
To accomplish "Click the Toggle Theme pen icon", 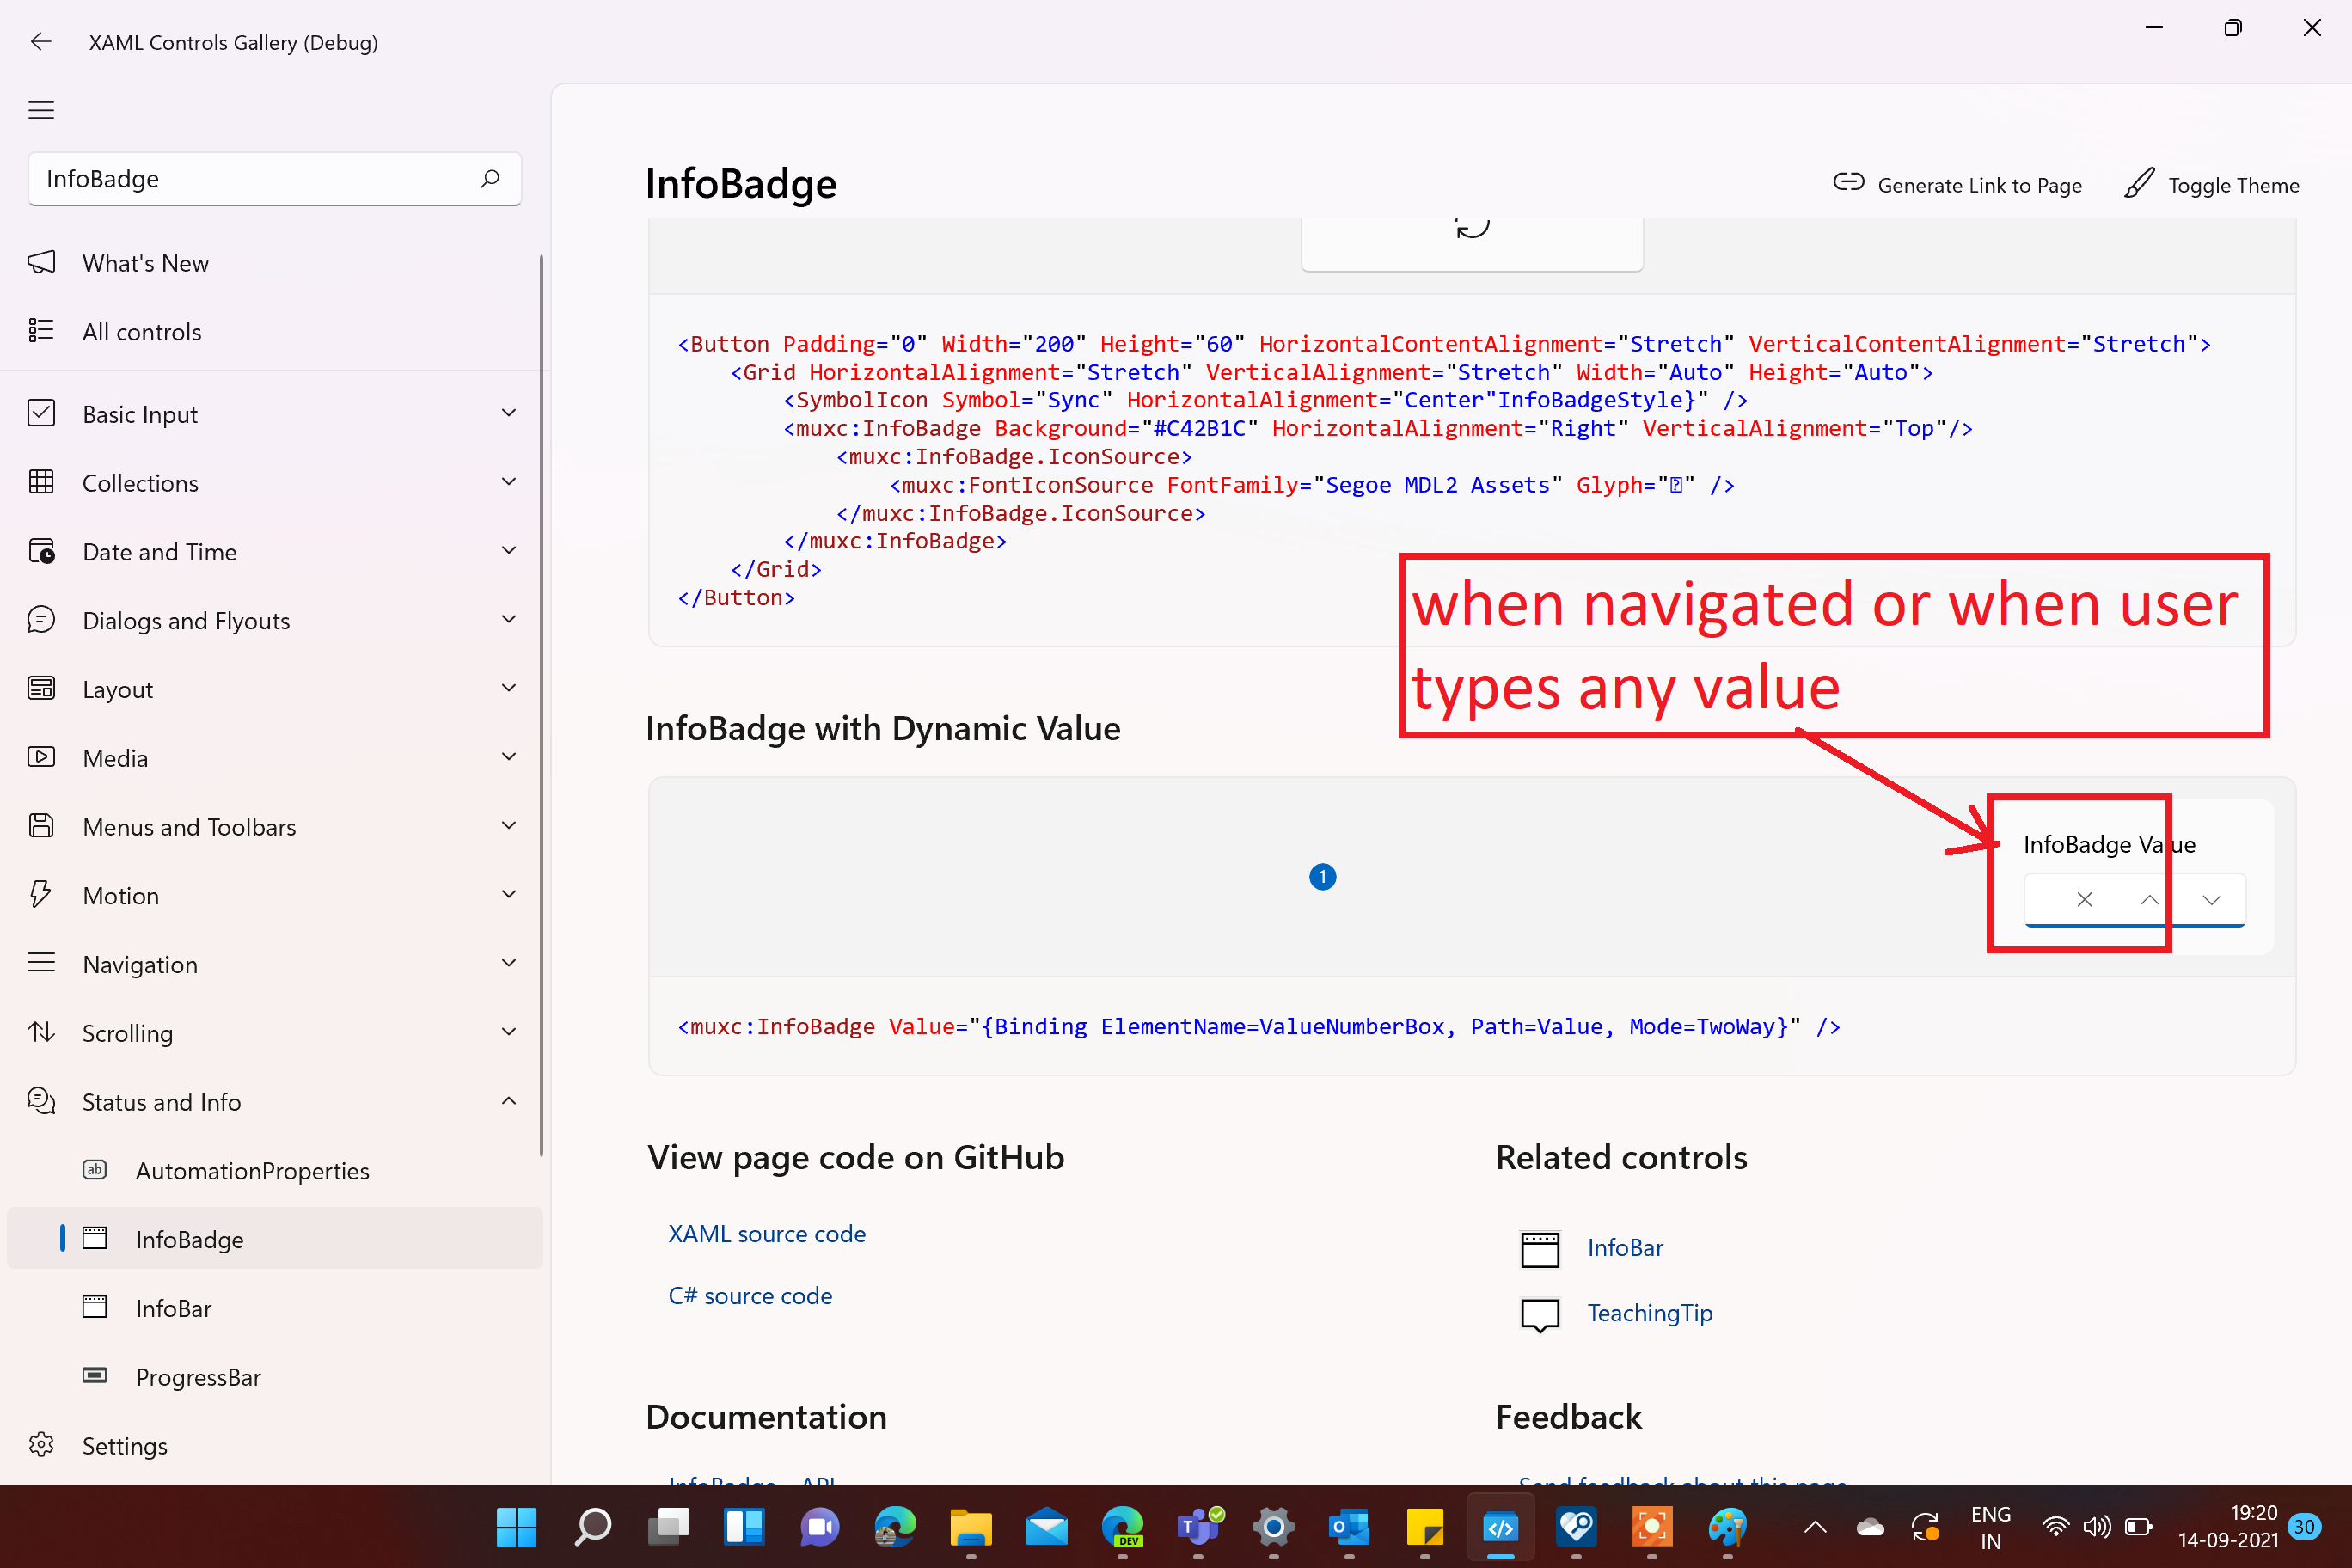I will tap(2139, 184).
